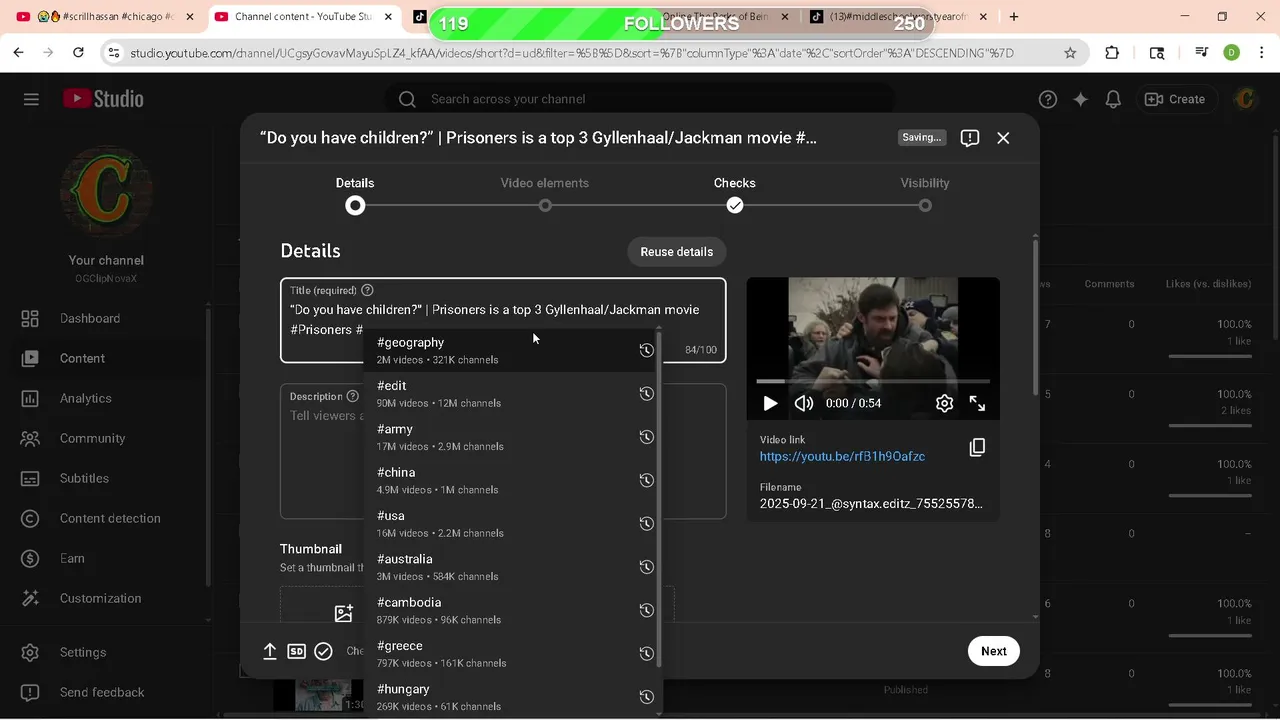This screenshot has width=1280, height=720.
Task: Click the Saving status indicator
Action: click(x=922, y=138)
